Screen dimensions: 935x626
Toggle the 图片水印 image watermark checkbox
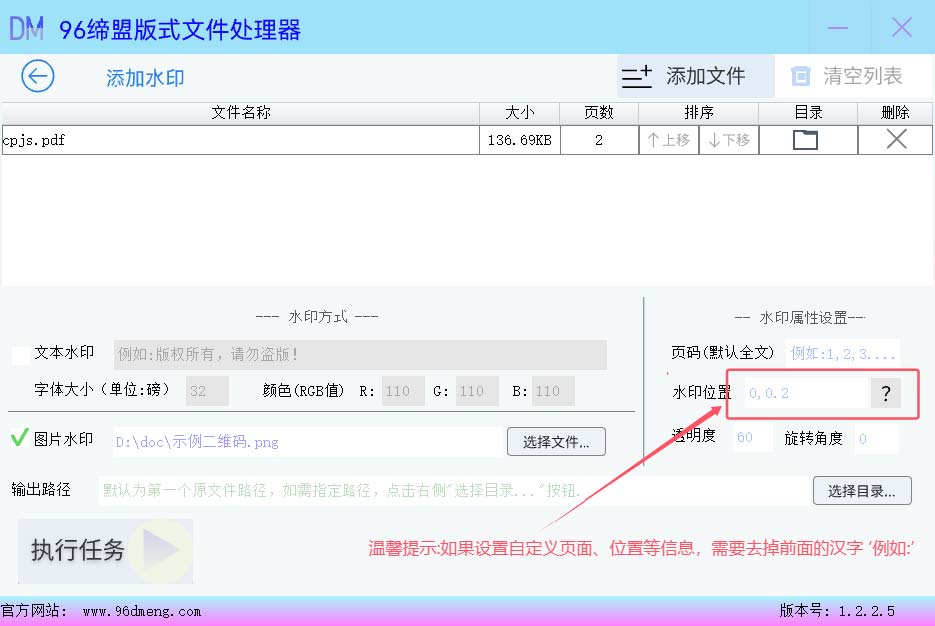[19, 438]
